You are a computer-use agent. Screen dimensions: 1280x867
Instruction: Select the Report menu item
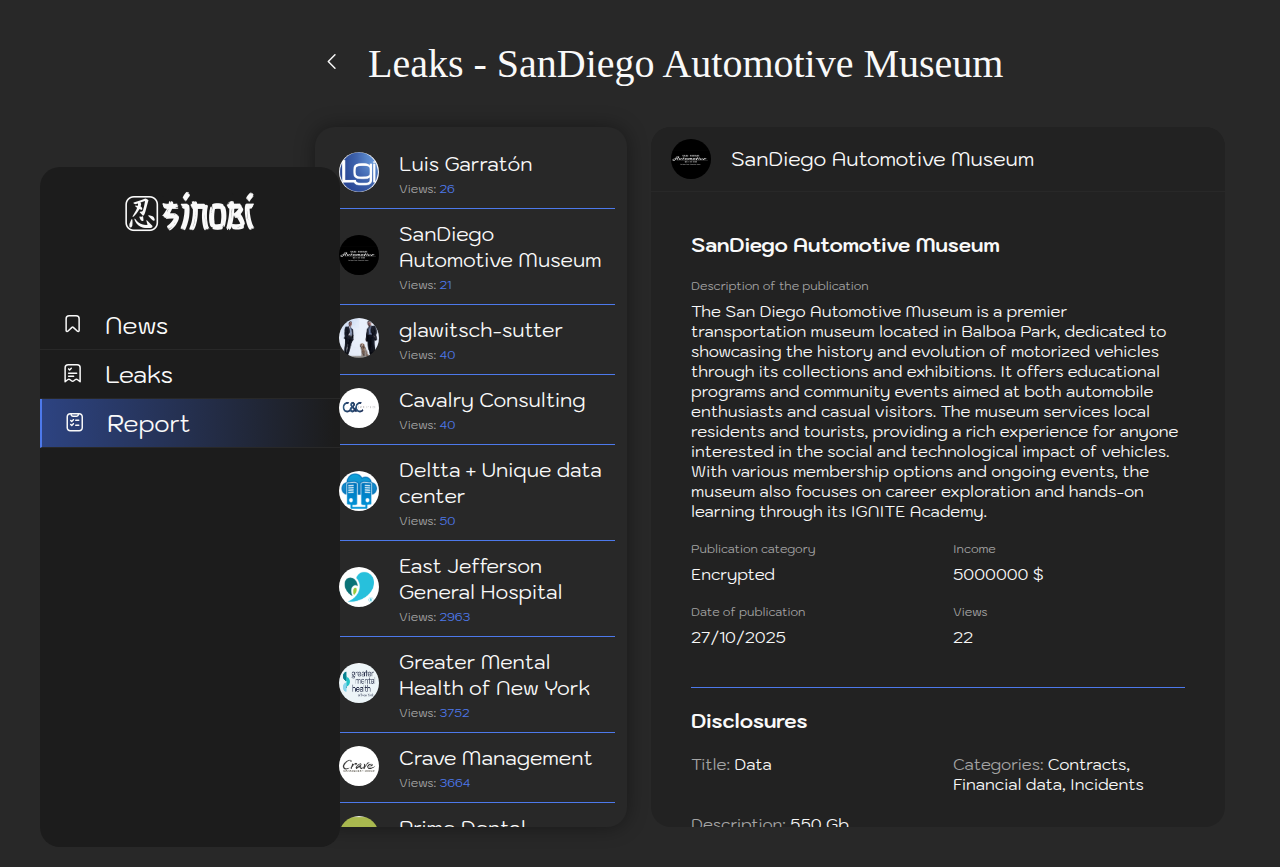coord(148,424)
